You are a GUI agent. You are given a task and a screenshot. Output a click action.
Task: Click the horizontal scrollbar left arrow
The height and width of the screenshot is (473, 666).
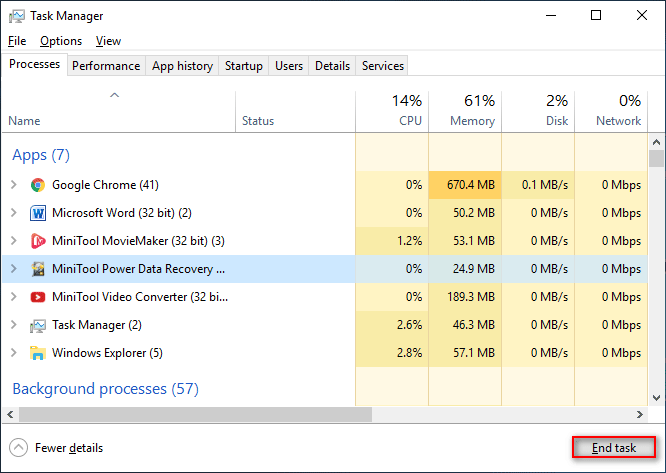coord(10,414)
